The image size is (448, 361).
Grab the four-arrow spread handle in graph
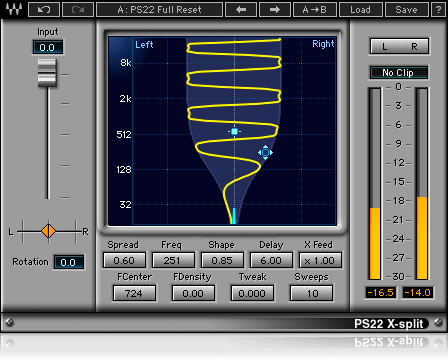265,152
